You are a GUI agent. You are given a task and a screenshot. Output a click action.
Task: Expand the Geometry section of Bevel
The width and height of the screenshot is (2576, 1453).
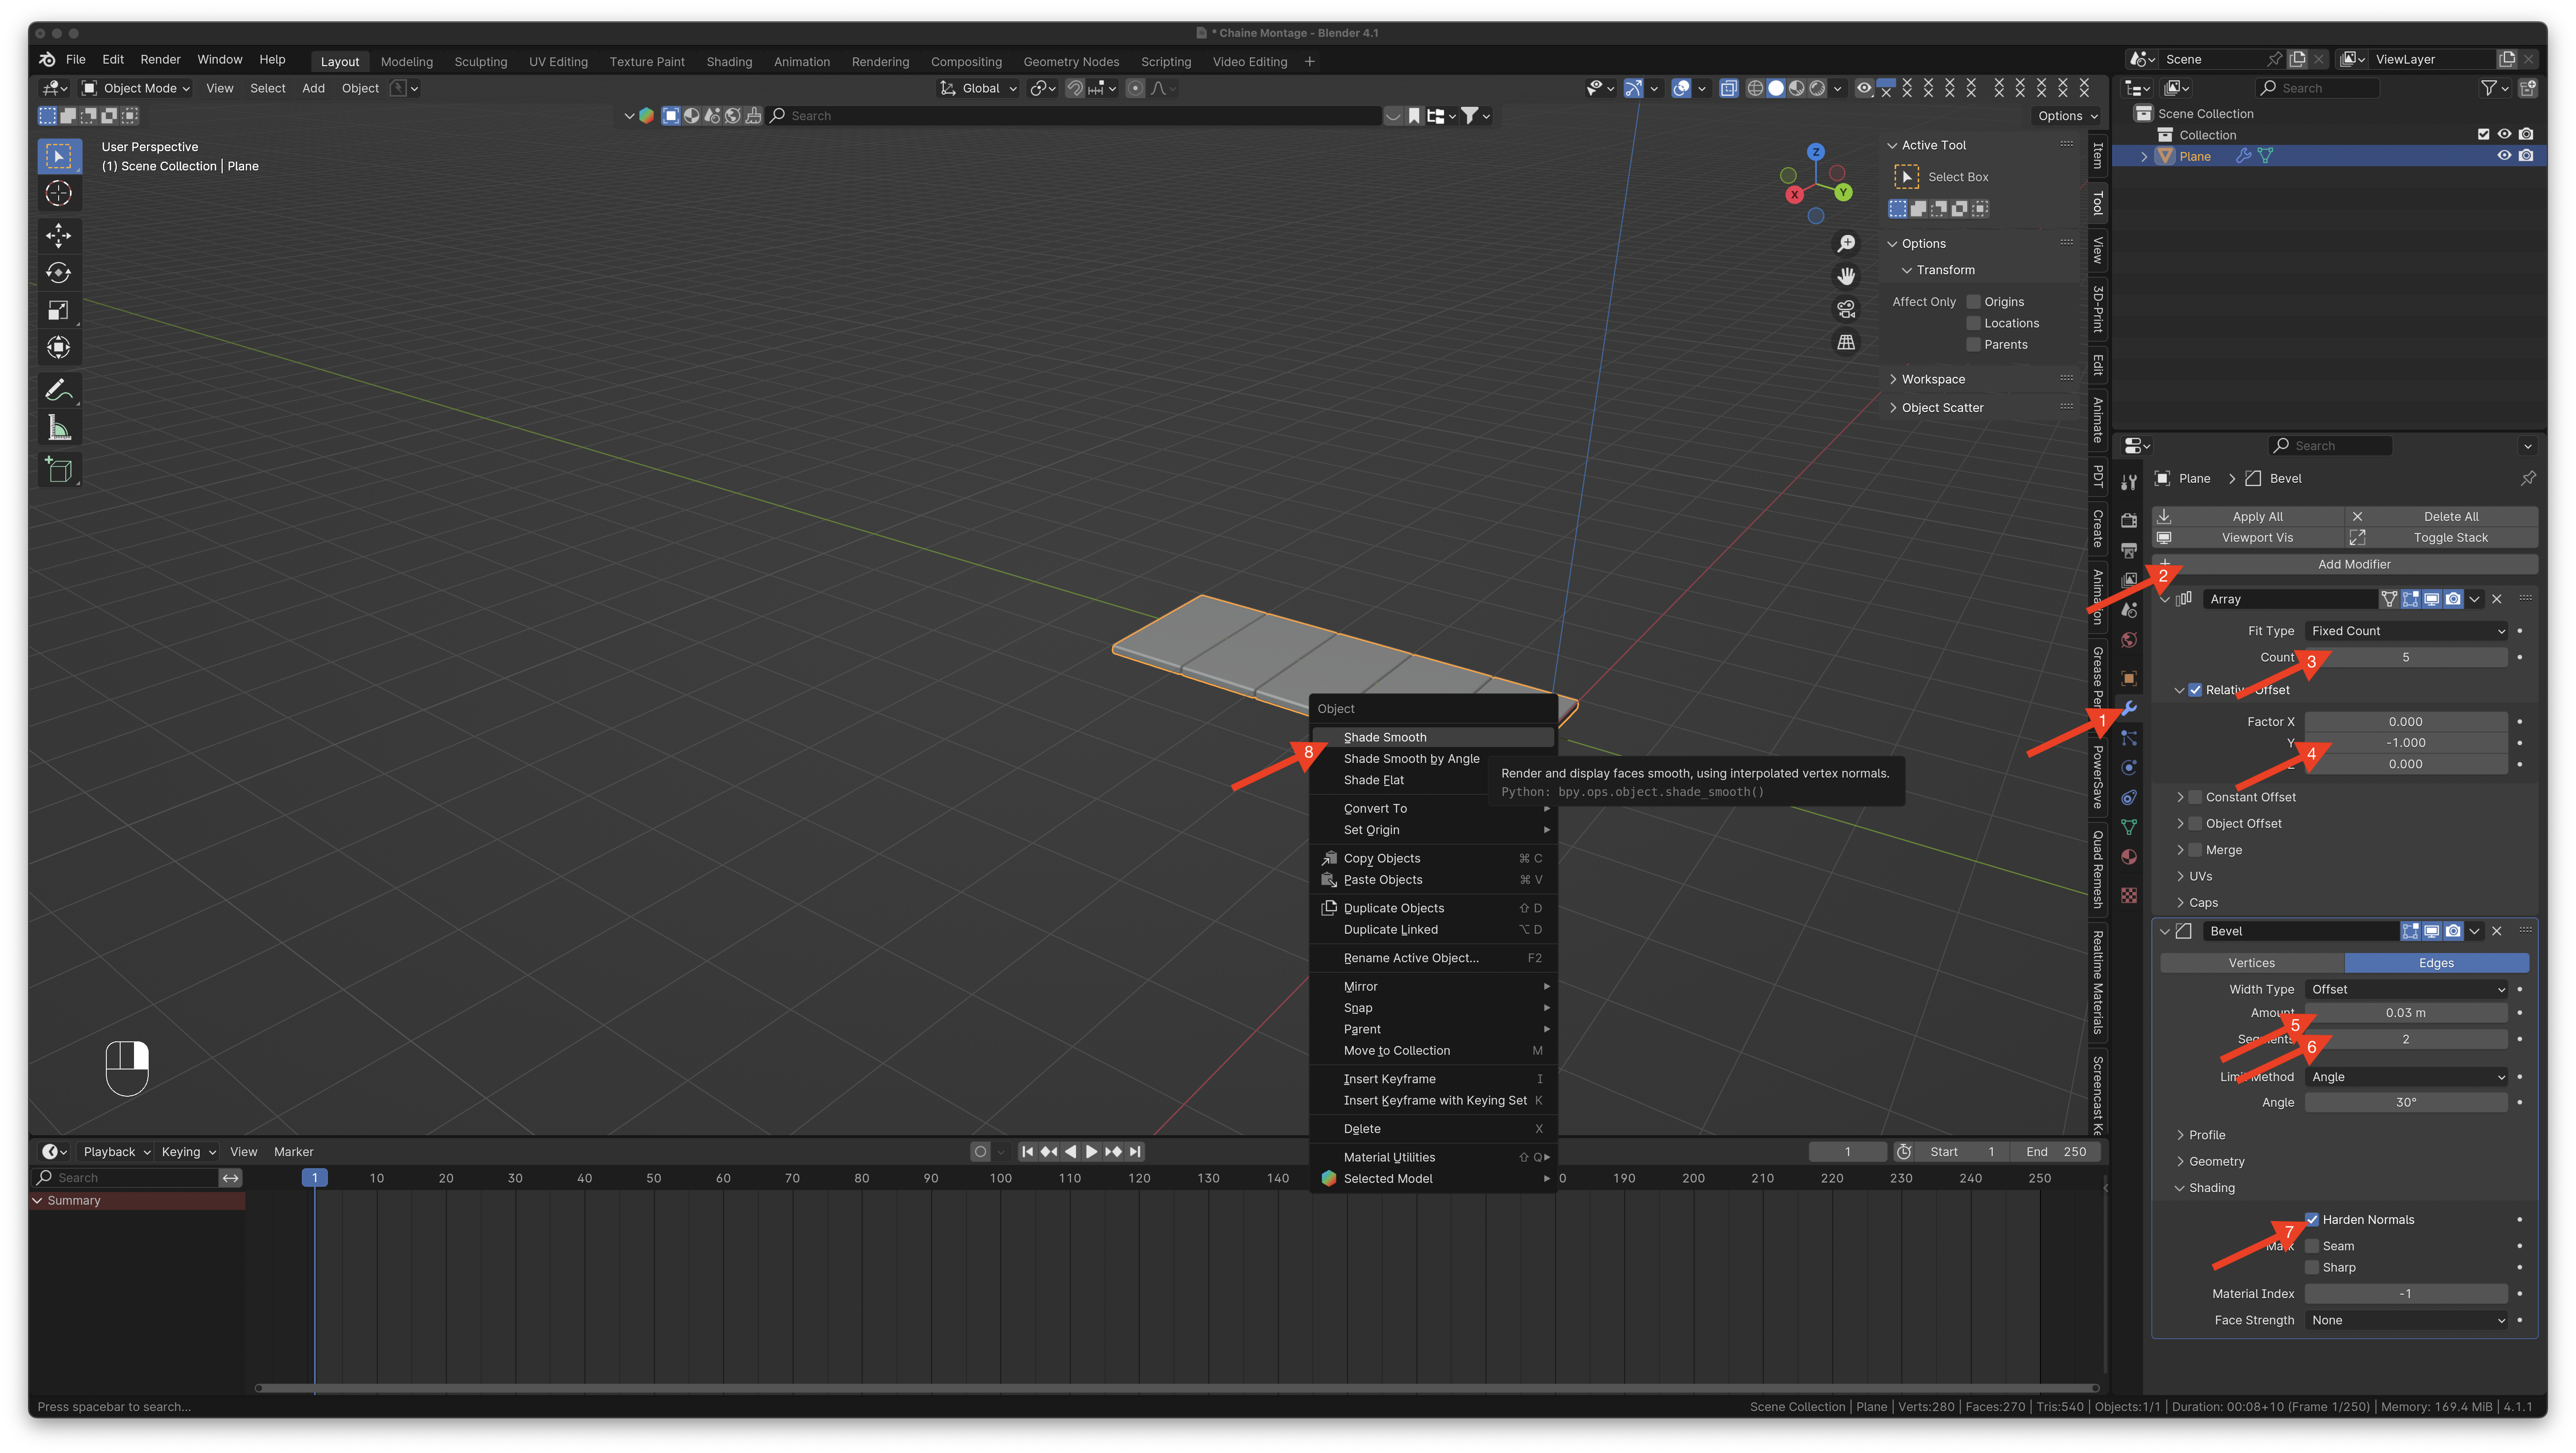point(2216,1161)
